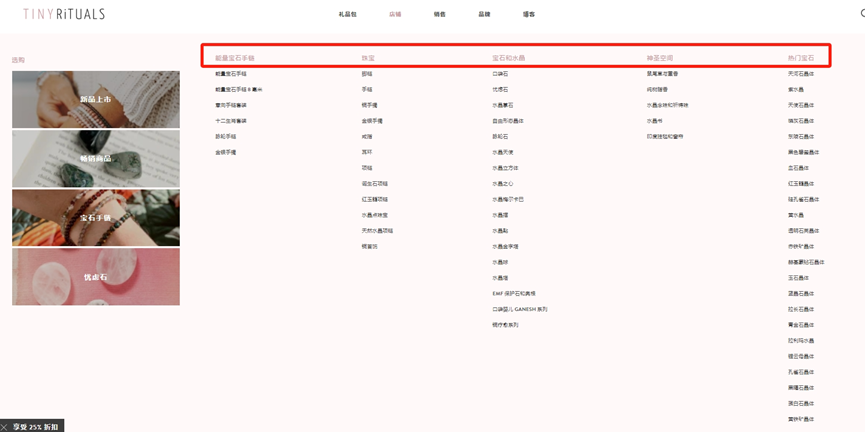Select the 店铺 navigation menu
Image resolution: width=865 pixels, height=432 pixels.
click(395, 15)
